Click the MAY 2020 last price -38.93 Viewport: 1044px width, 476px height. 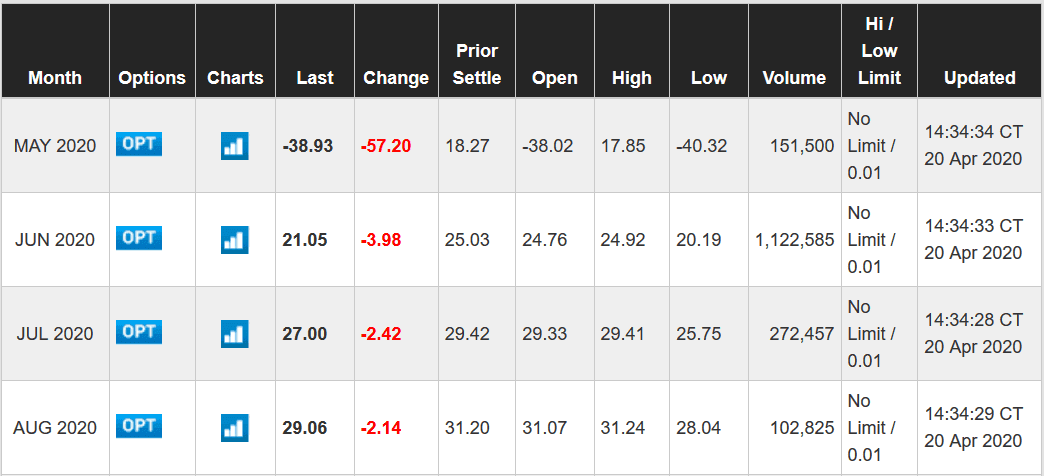pyautogui.click(x=307, y=146)
